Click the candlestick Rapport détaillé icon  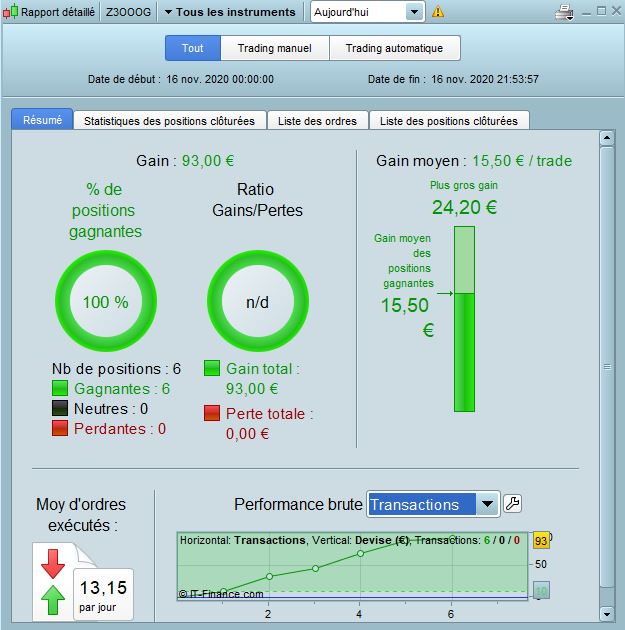(10, 12)
